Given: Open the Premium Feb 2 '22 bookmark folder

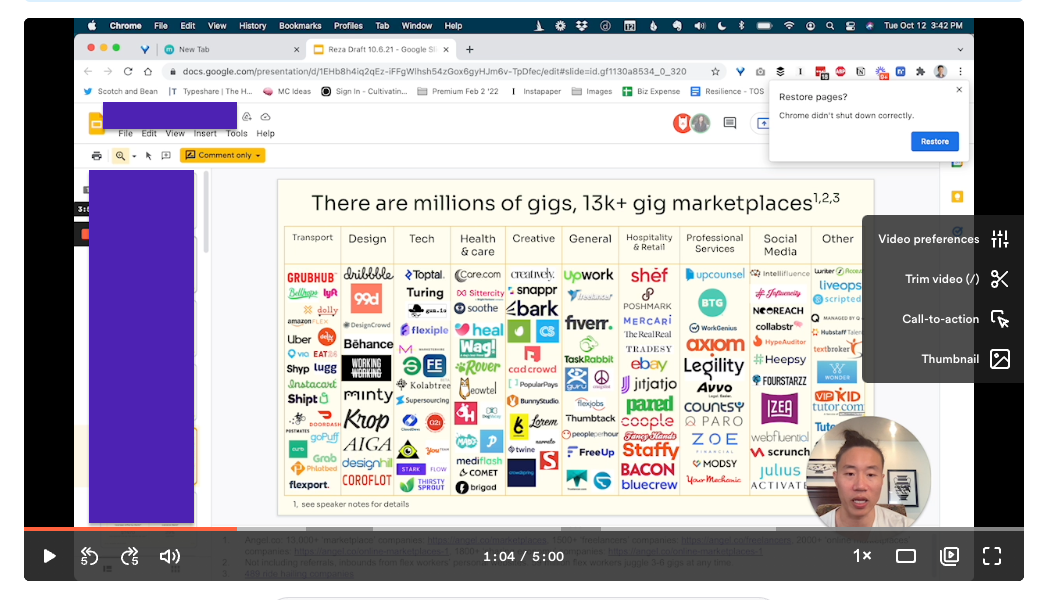Looking at the screenshot, I should tap(458, 91).
